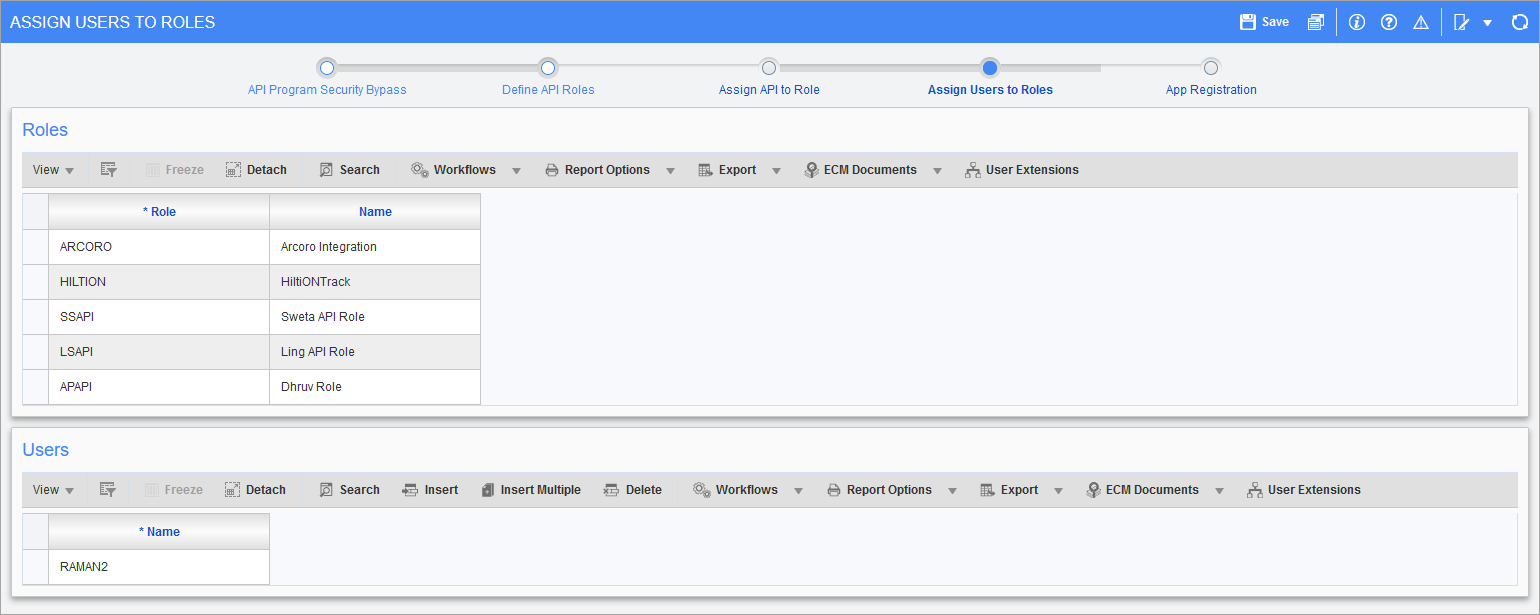The height and width of the screenshot is (615, 1540).
Task: Expand Workflows dropdown arrow in Roles toolbar
Action: 516,171
